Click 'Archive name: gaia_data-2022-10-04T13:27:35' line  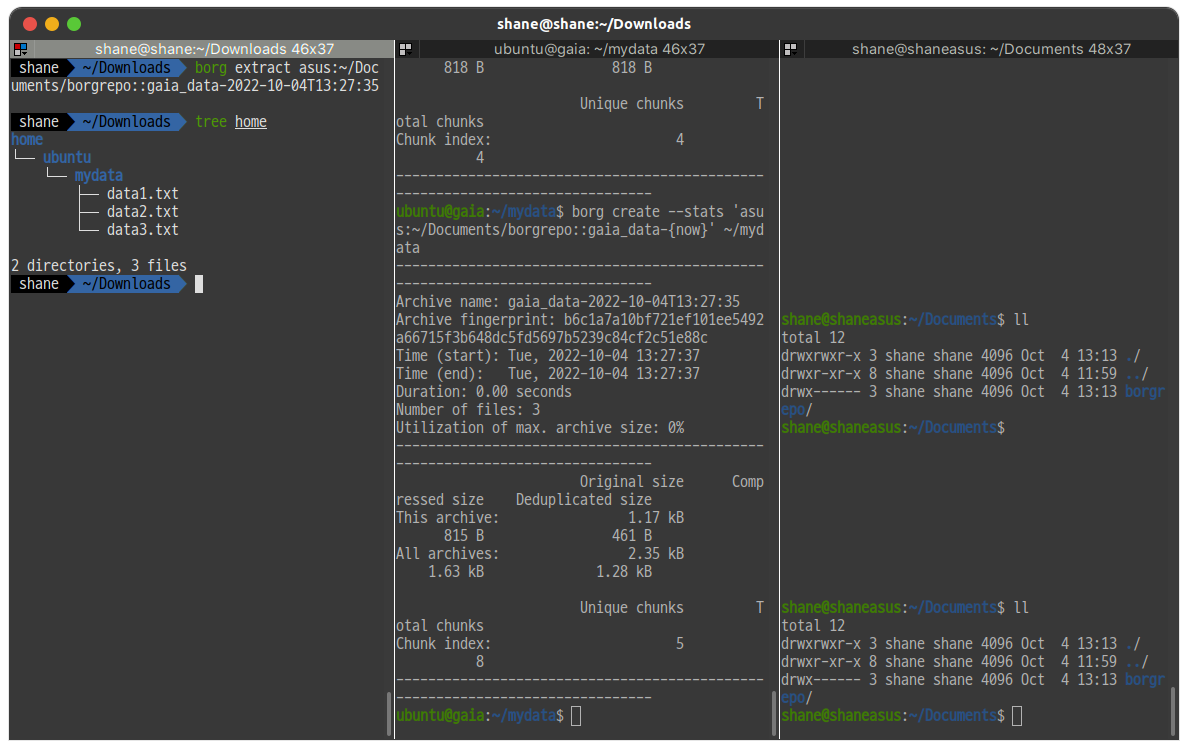[x=567, y=301]
